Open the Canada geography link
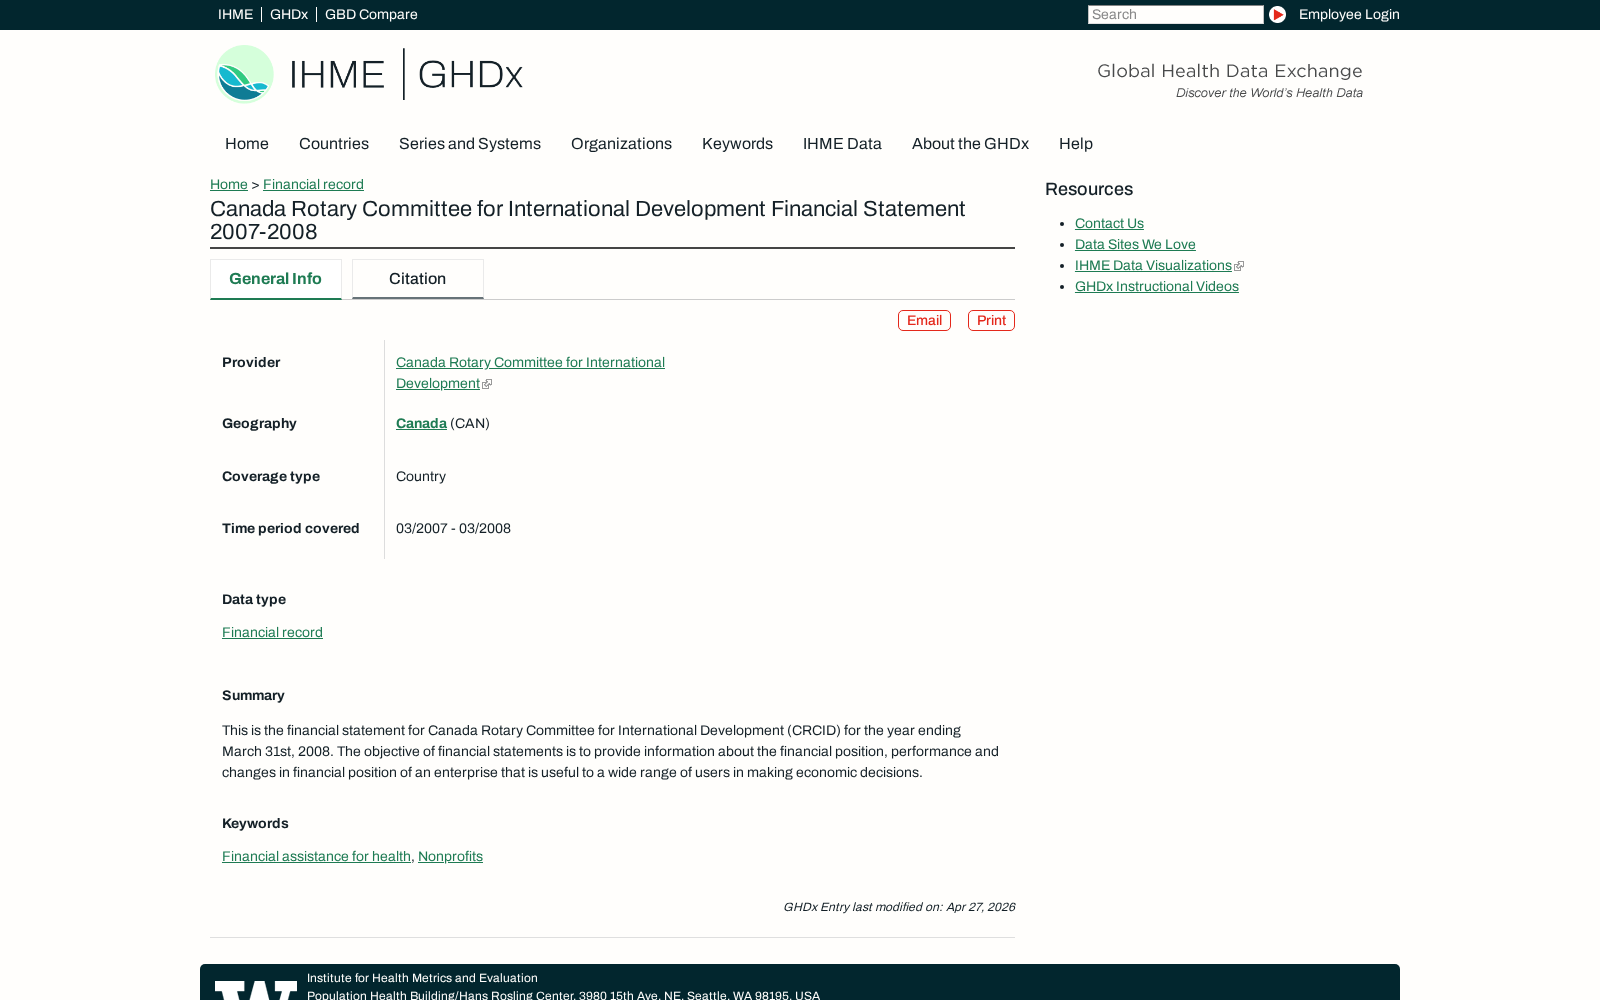 [421, 423]
